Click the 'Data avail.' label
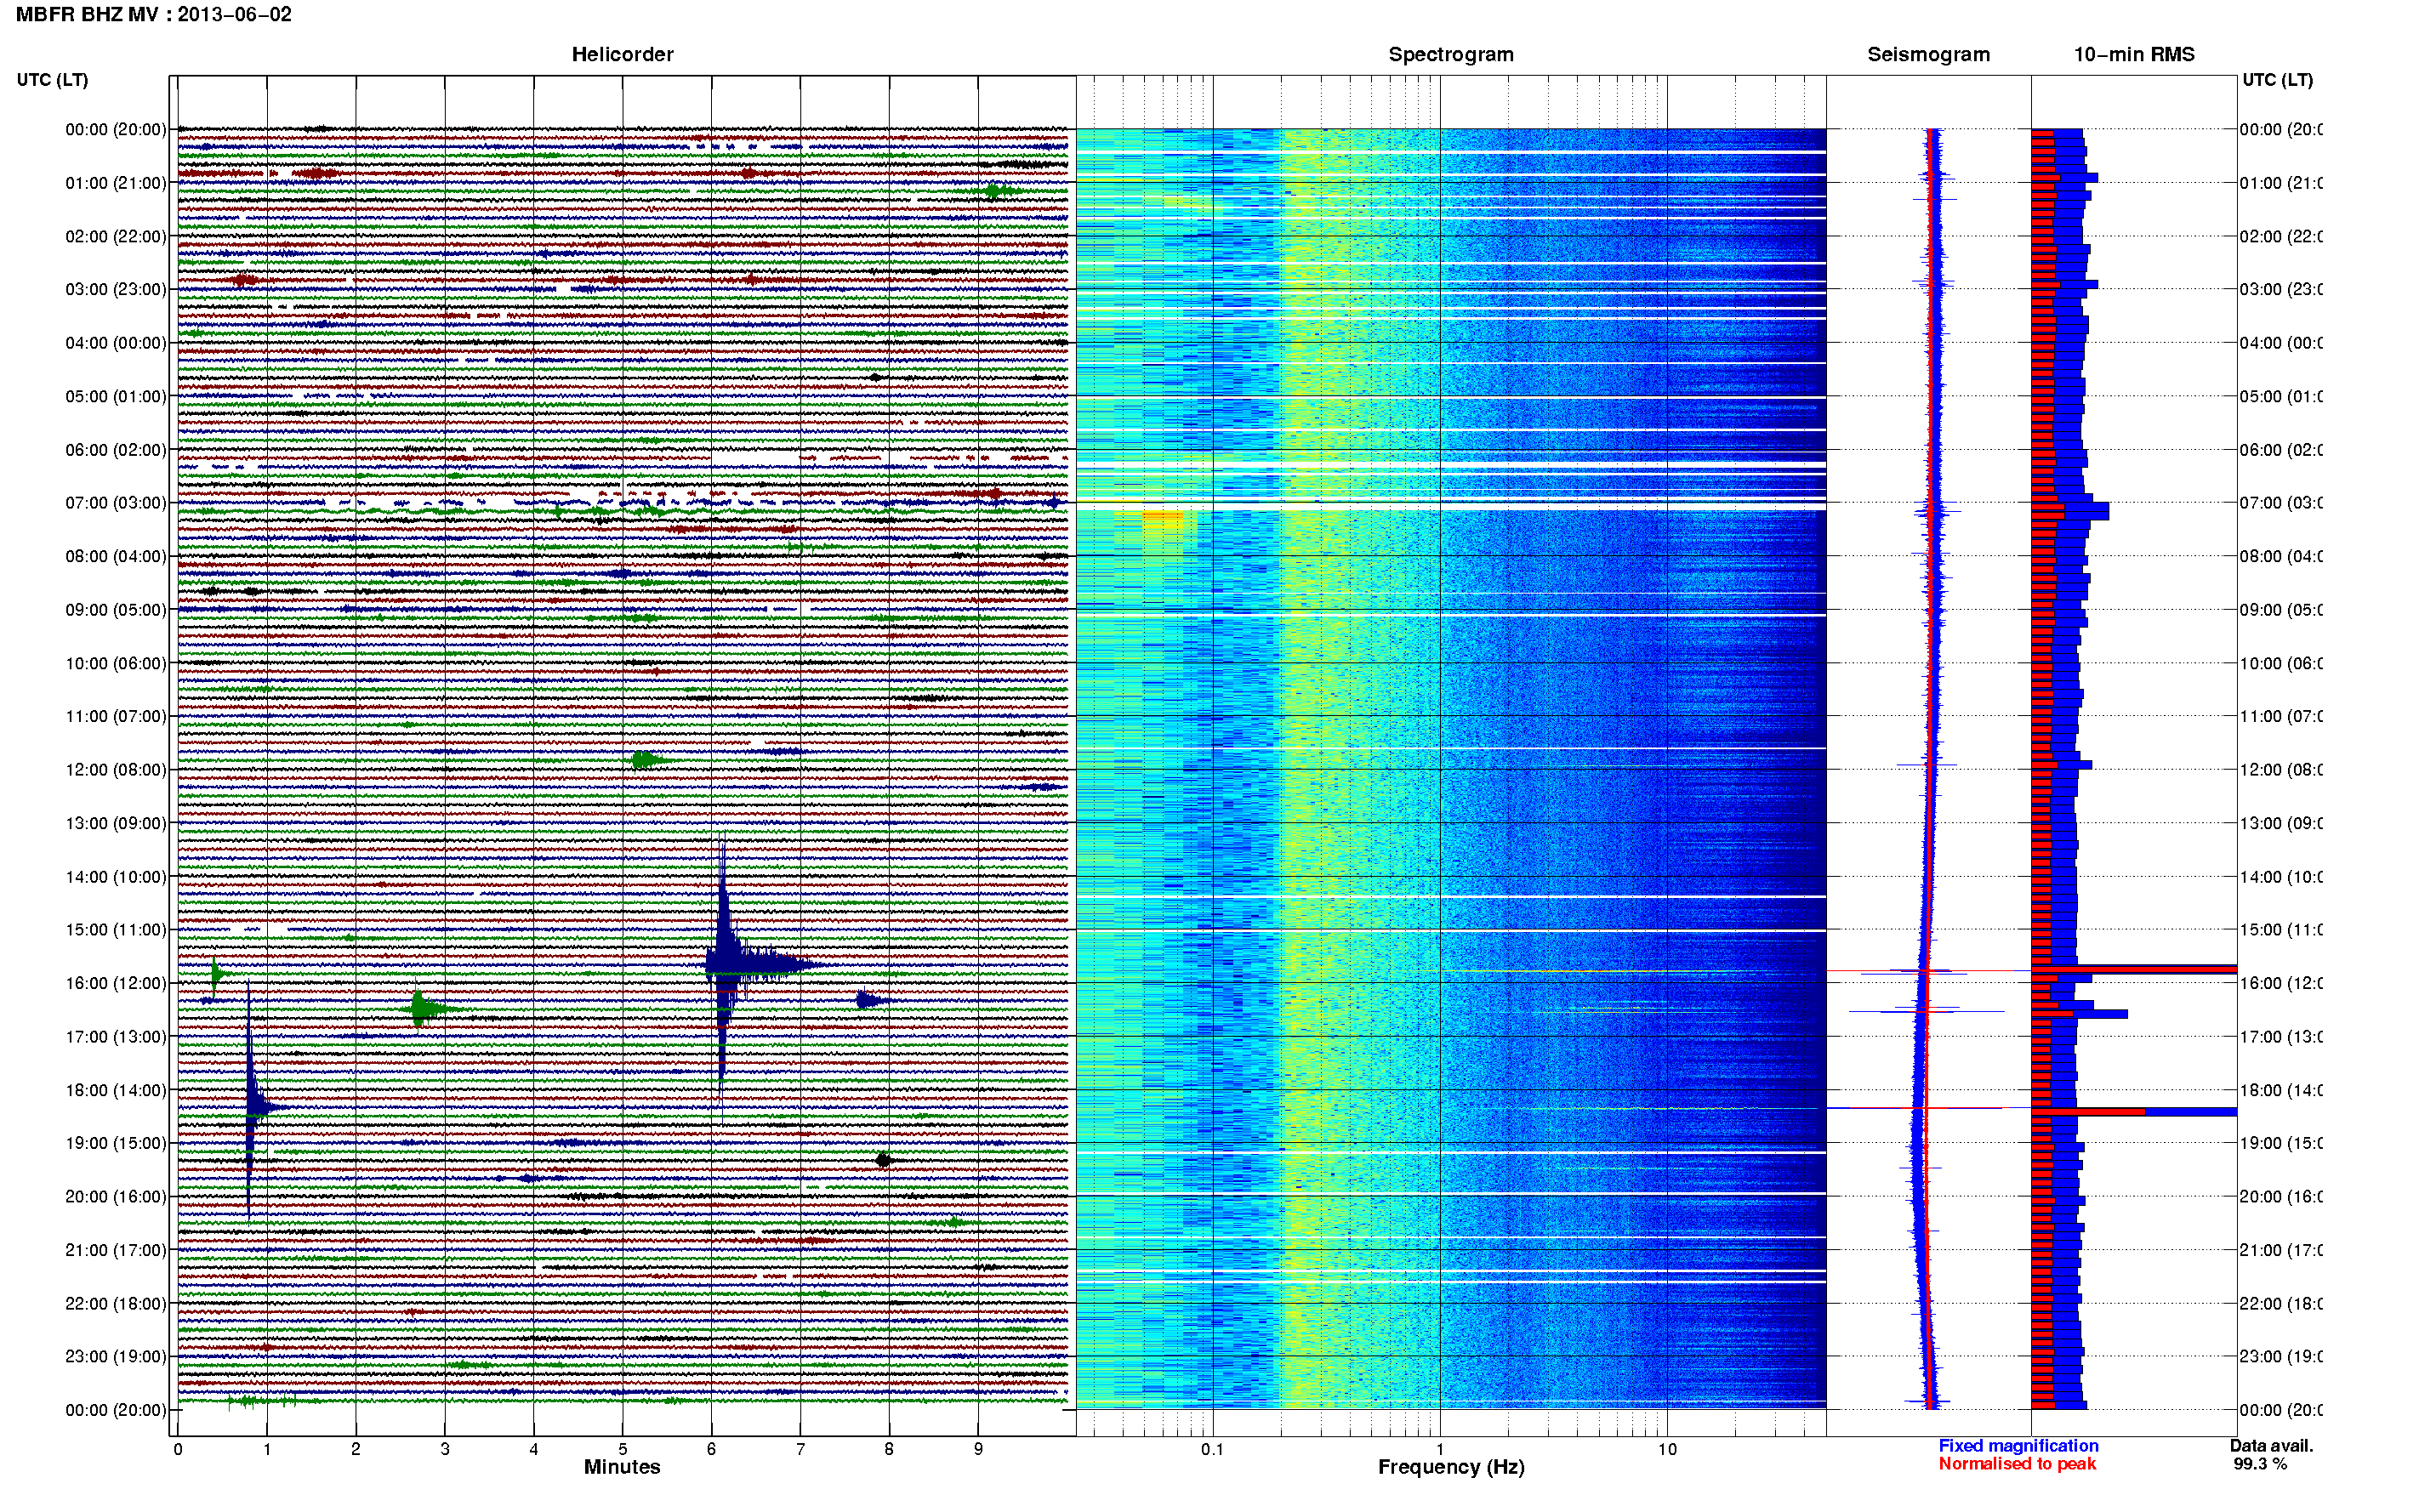This screenshot has width=2419, height=1512. pyautogui.click(x=2271, y=1446)
